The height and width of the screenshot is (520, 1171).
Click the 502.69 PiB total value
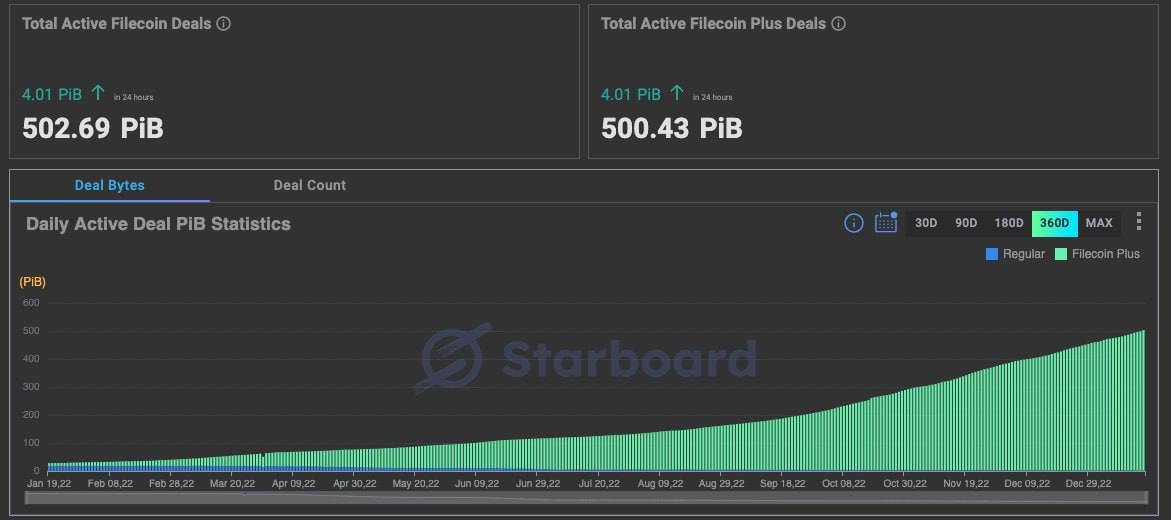(x=93, y=128)
